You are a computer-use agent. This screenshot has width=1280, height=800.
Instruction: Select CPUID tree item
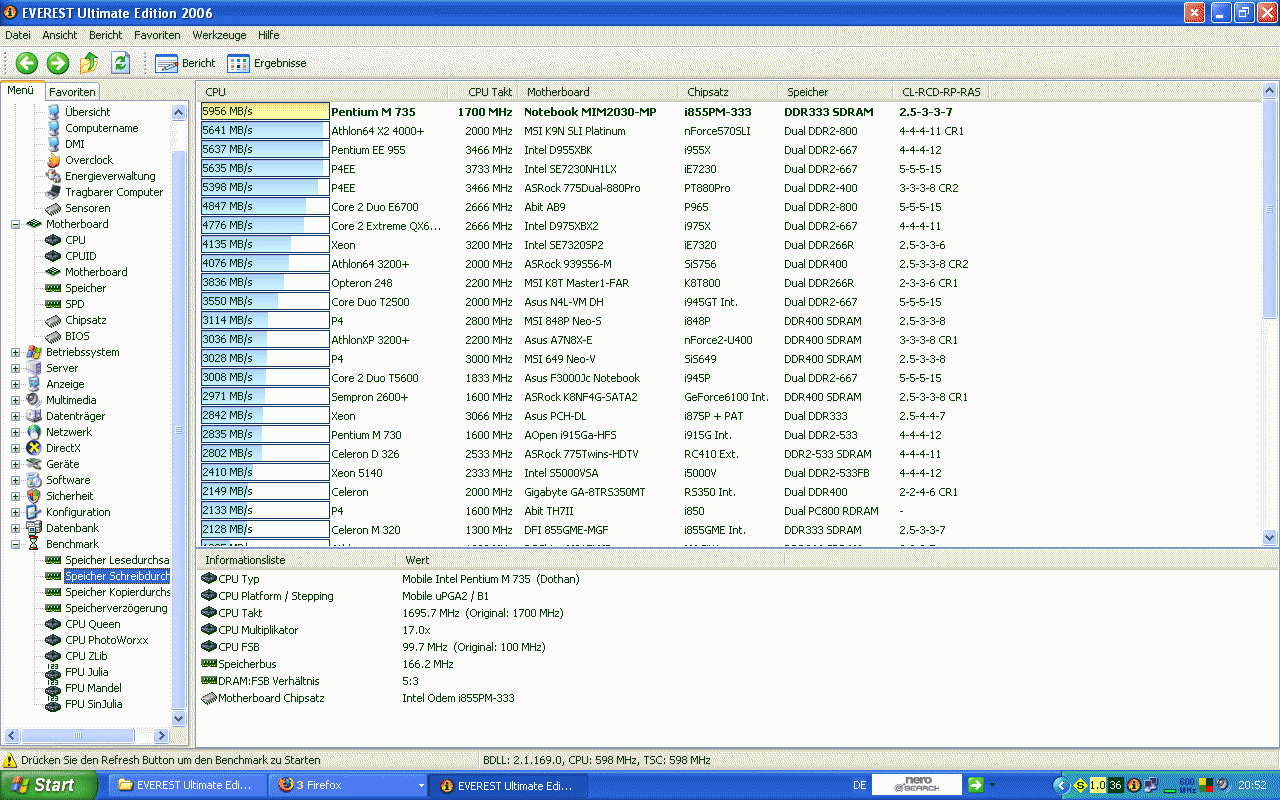(x=81, y=256)
